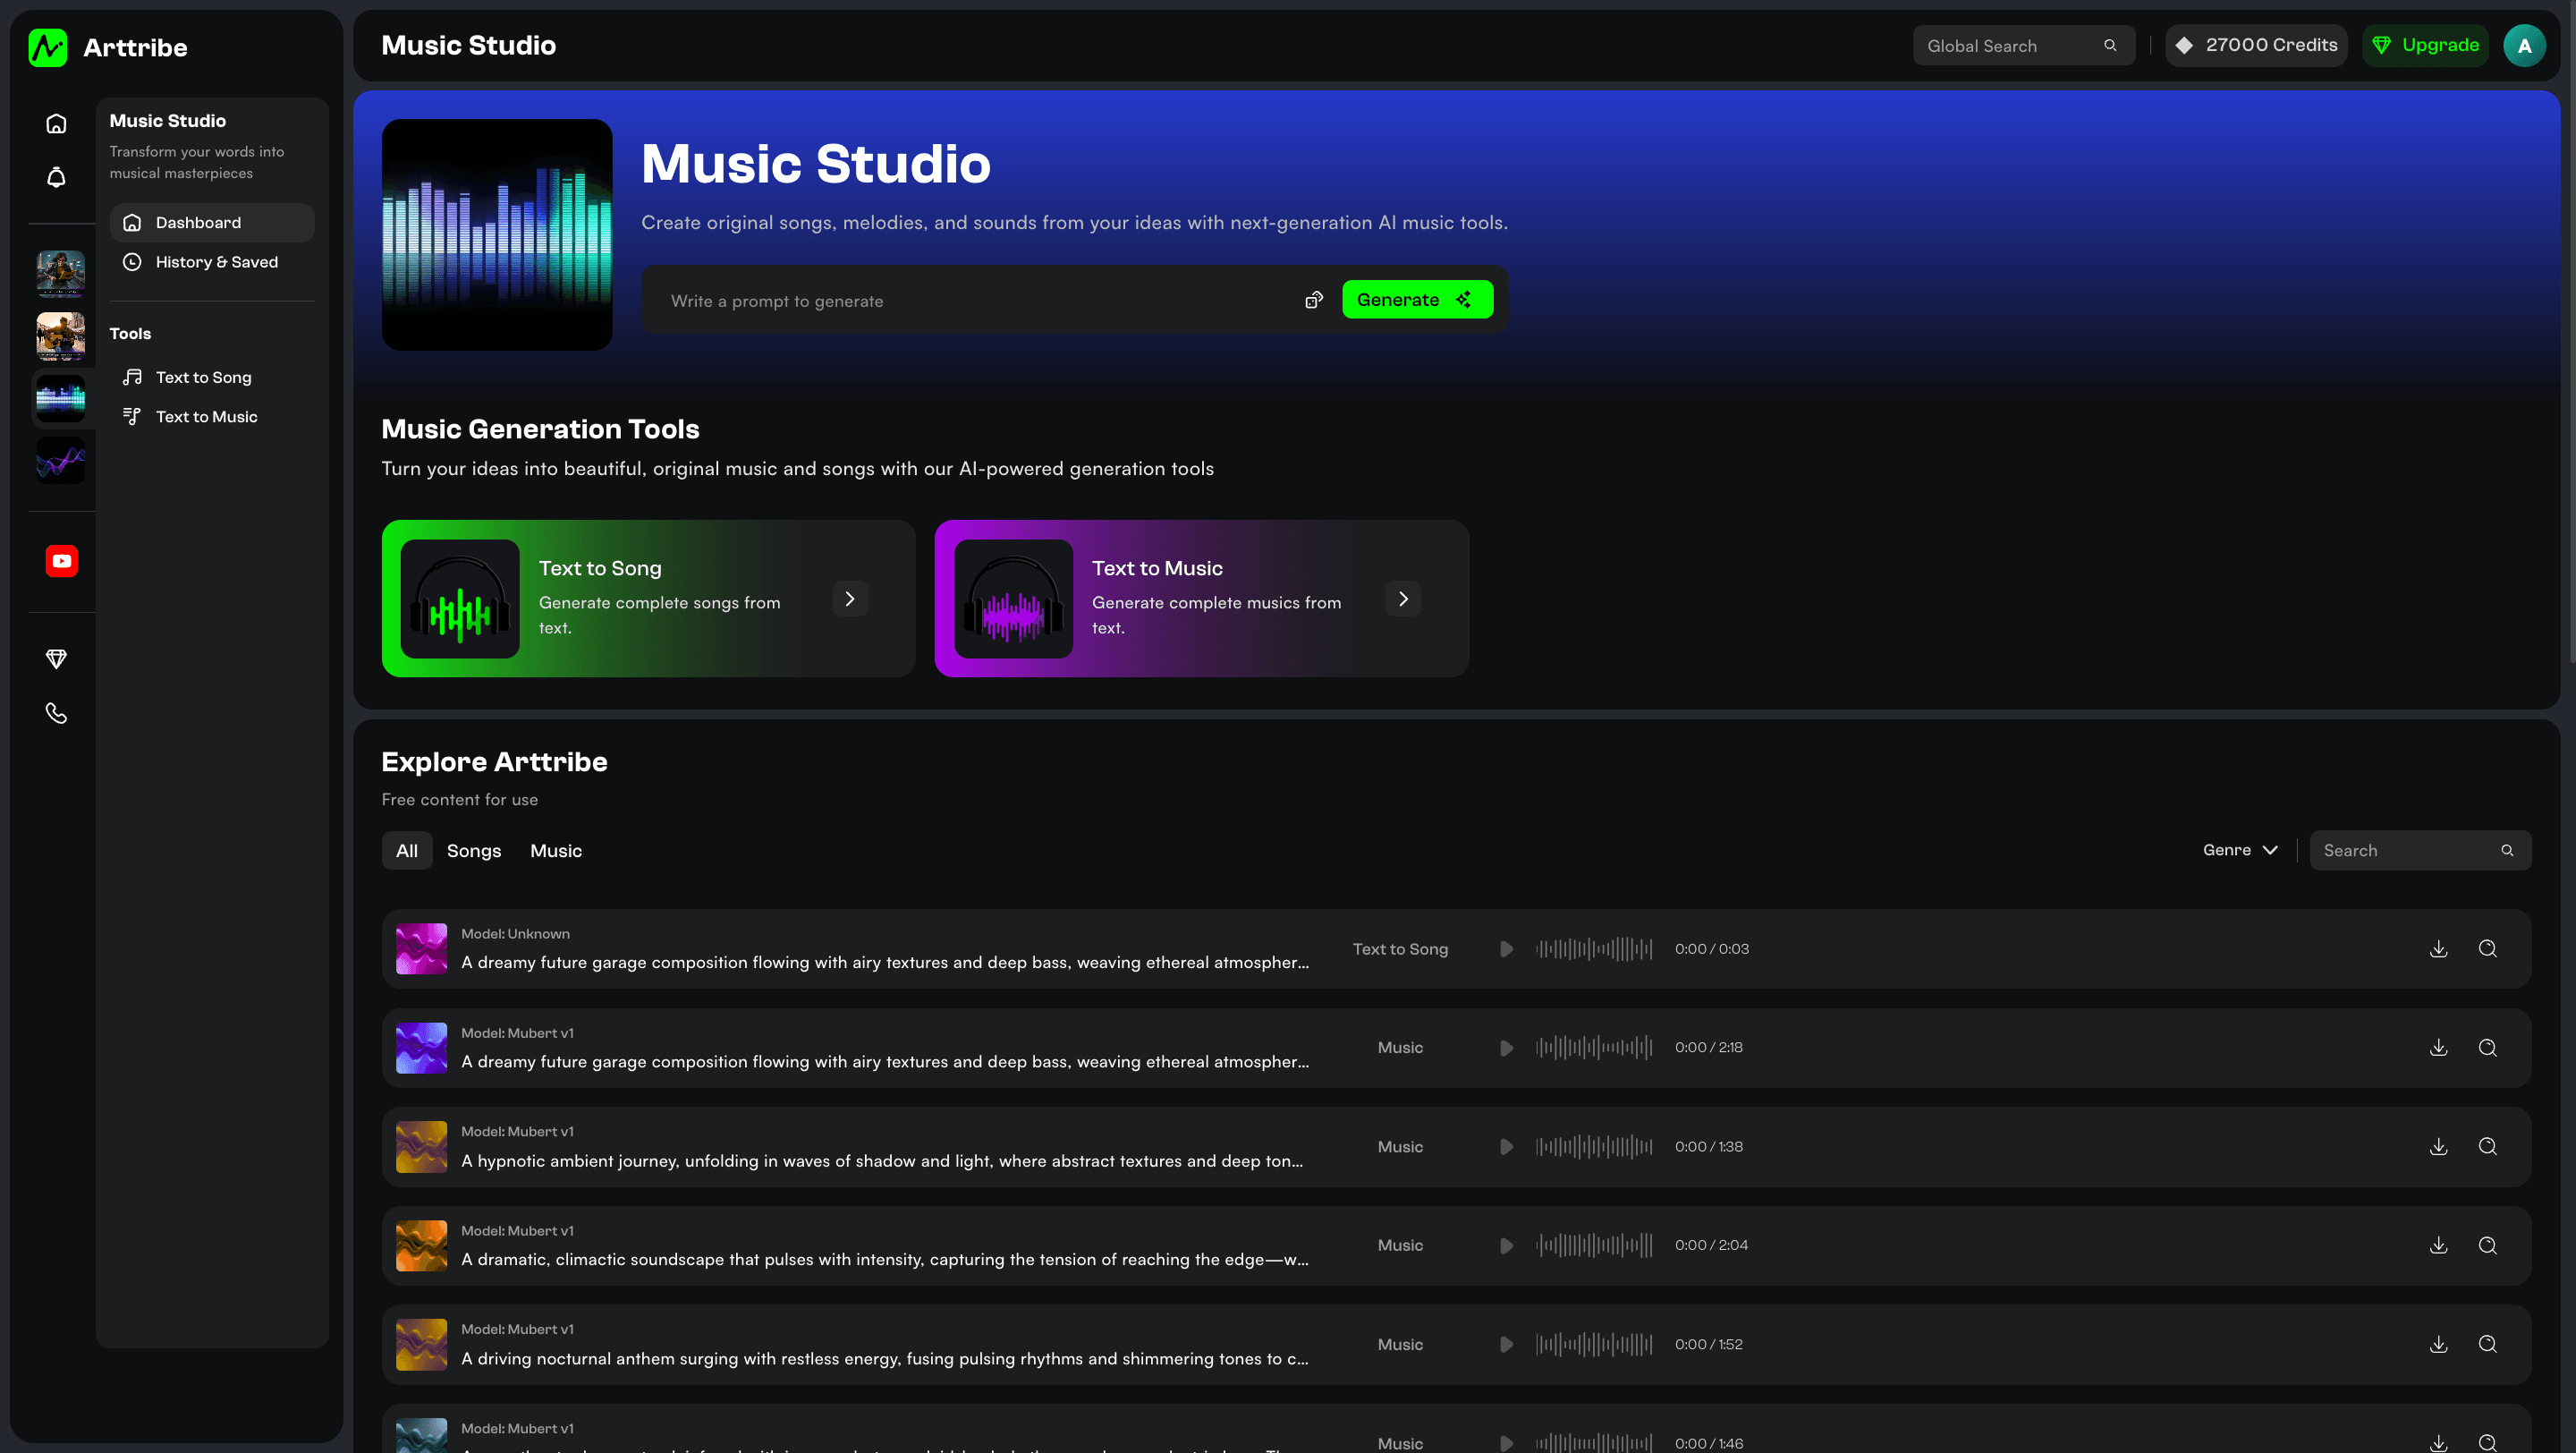The height and width of the screenshot is (1453, 2576).
Task: Inspect details of the track lasting 1:38
Action: [2488, 1147]
